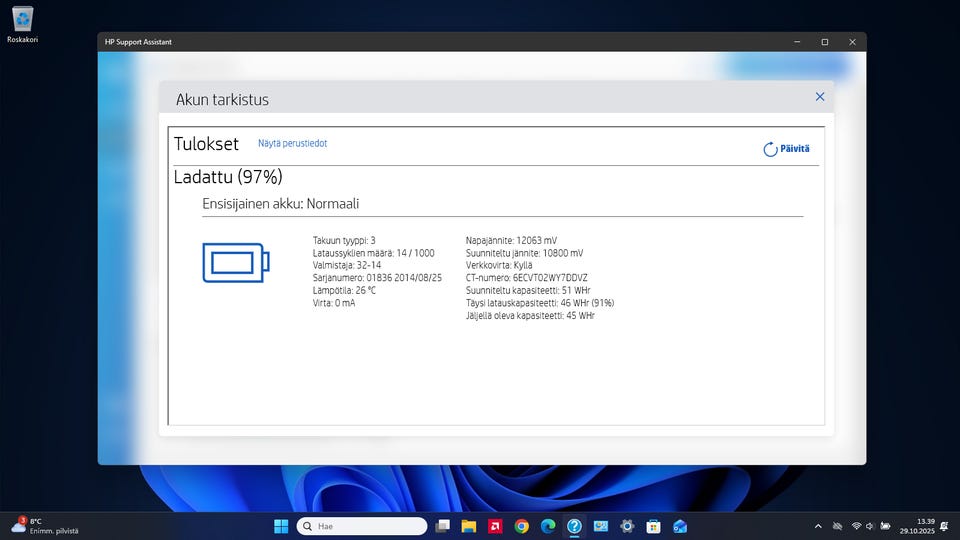Open Microsoft Store from the taskbar
Screen dimensions: 960x540
click(653, 526)
